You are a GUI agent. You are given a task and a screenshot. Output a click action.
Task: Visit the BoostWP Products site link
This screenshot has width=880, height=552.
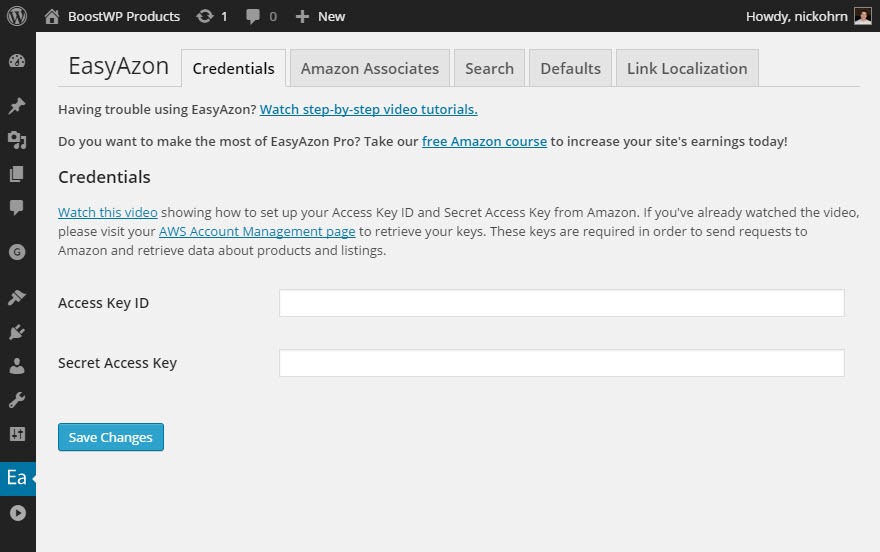tap(124, 17)
